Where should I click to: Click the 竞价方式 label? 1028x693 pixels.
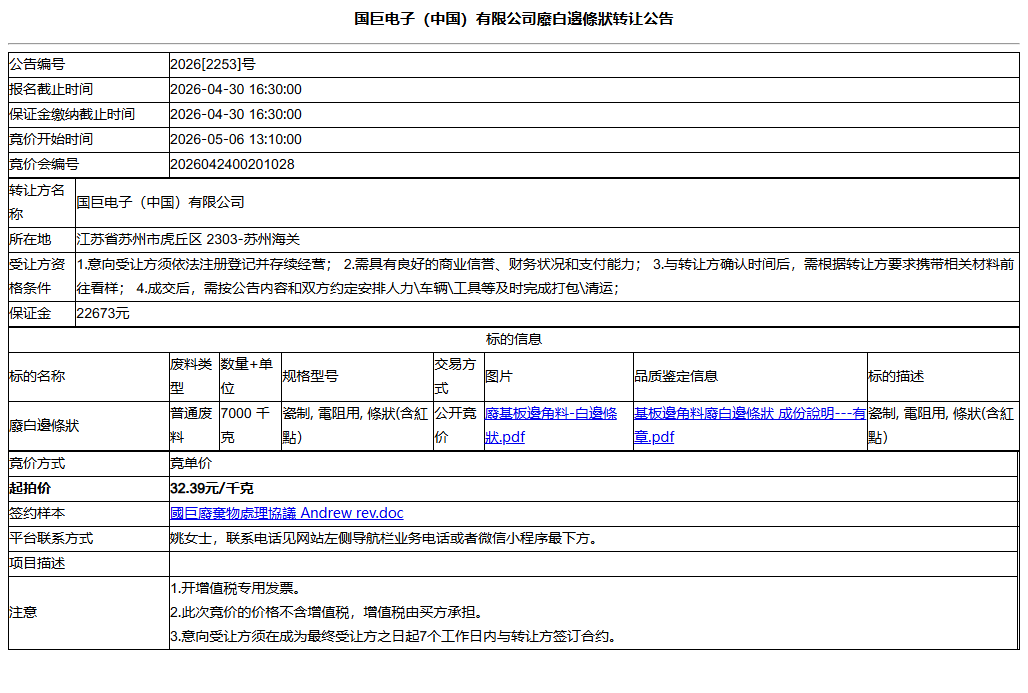point(37,464)
